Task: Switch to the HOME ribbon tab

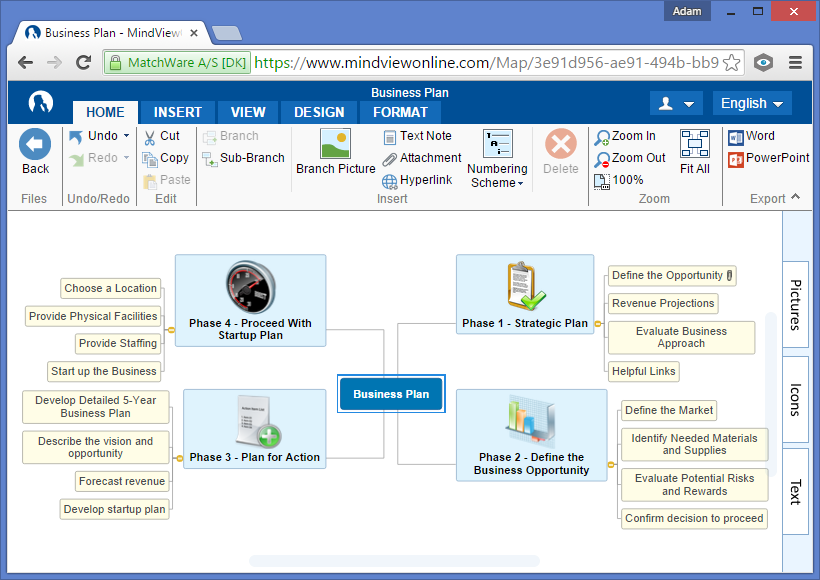Action: [105, 112]
